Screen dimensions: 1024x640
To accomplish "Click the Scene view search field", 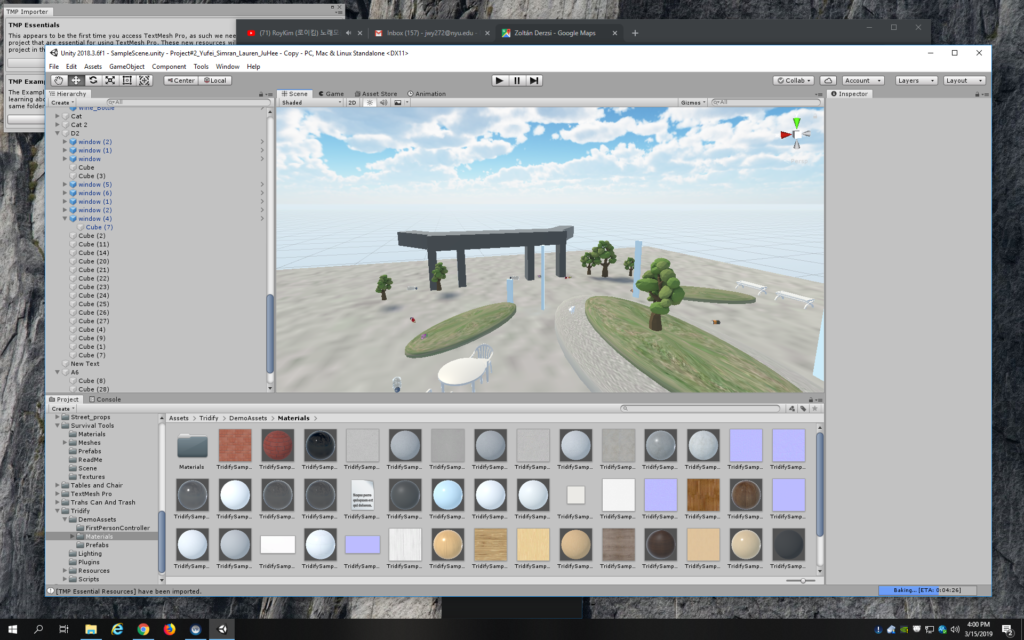I will 765,103.
